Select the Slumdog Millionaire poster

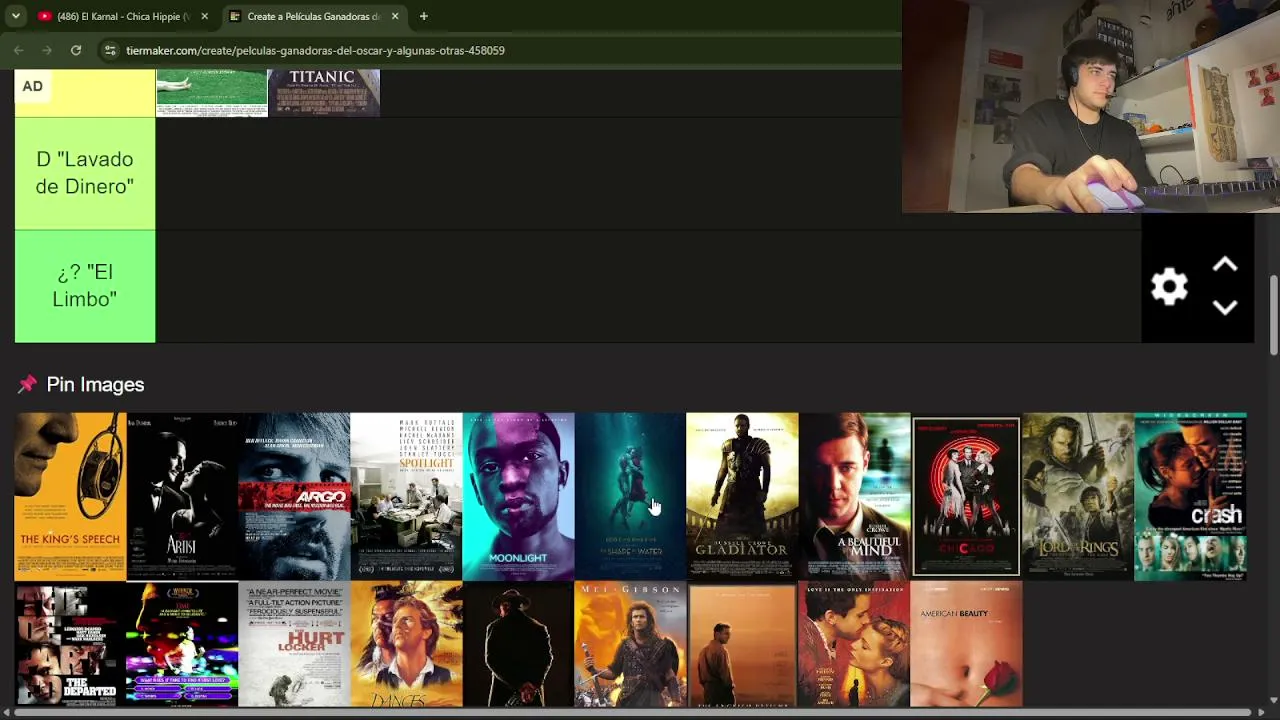[182, 644]
